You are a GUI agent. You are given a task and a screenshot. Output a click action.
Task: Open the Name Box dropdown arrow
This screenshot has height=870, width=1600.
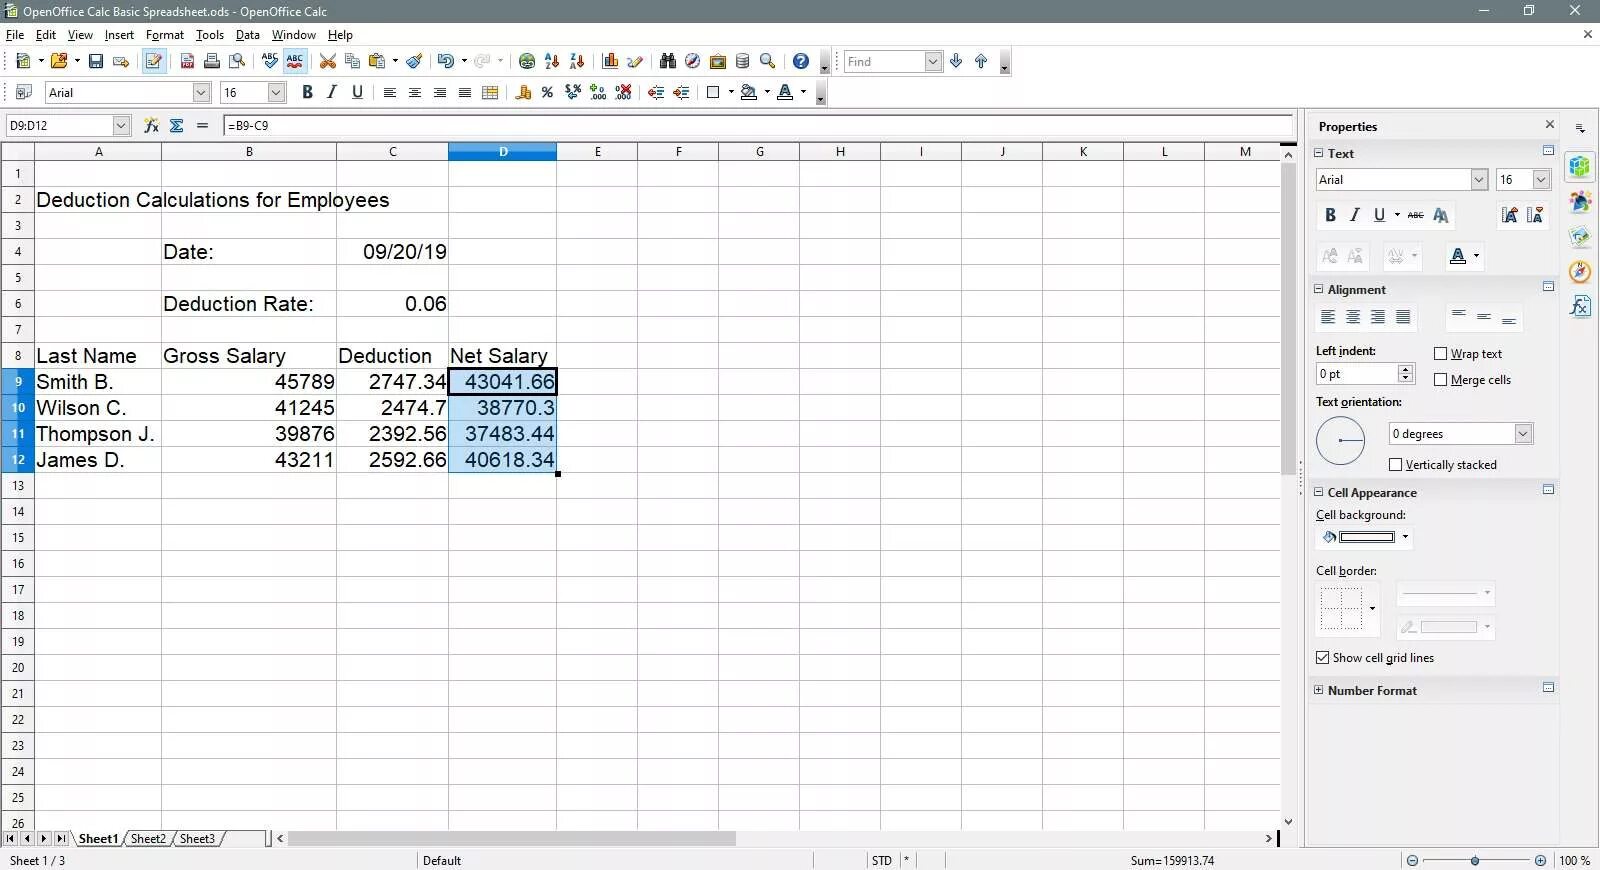(x=121, y=125)
